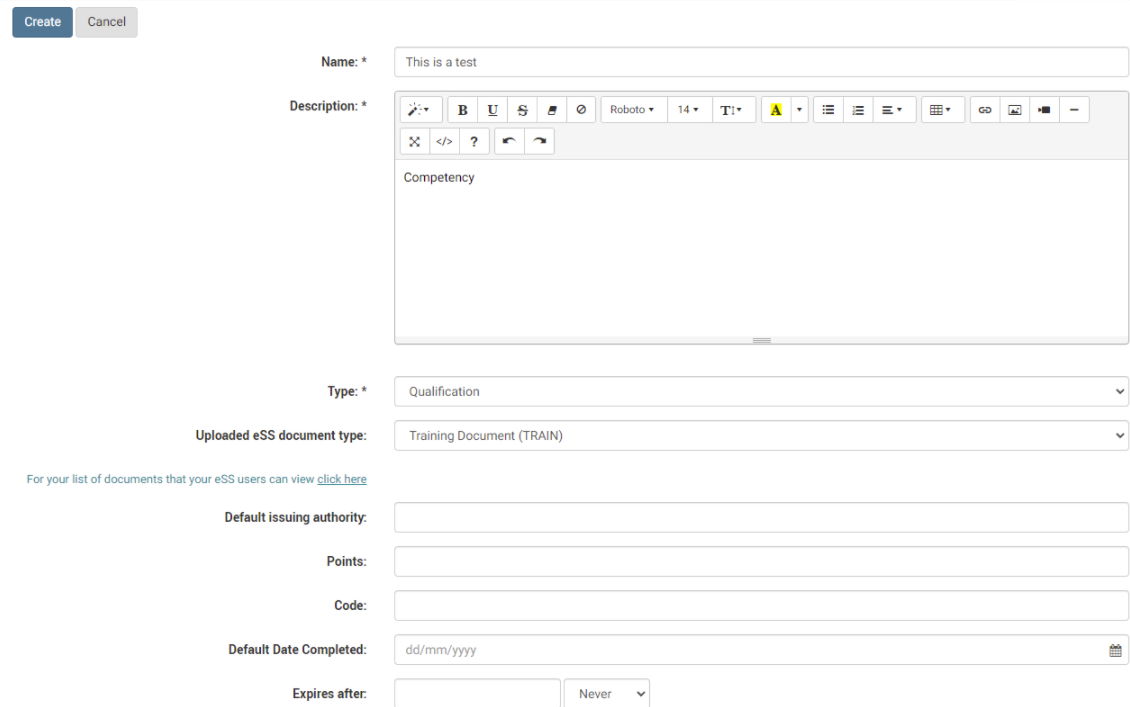1130x707 pixels.
Task: Open the font size 14 dropdown
Action: click(x=688, y=110)
